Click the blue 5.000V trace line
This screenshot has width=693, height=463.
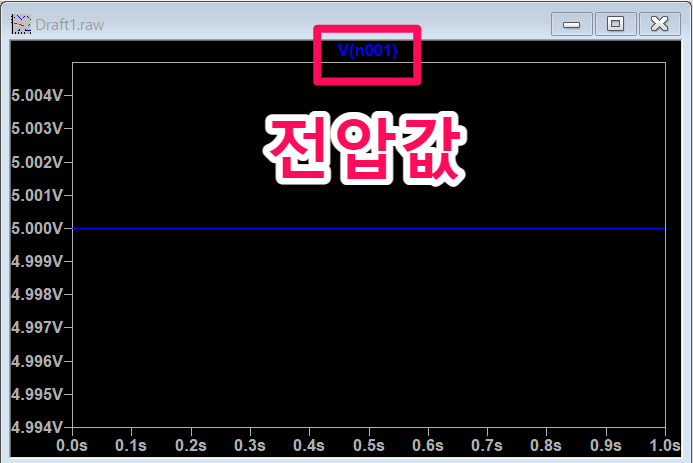coord(369,228)
